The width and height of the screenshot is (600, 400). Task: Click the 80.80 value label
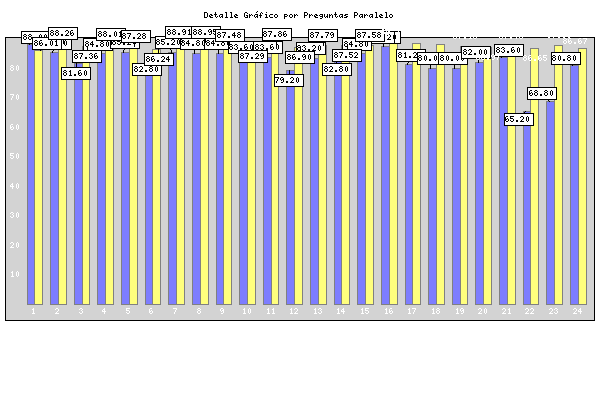point(566,59)
